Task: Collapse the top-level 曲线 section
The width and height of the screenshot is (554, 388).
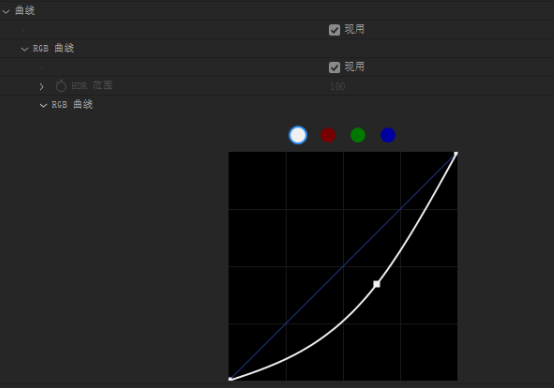Action: coord(6,11)
